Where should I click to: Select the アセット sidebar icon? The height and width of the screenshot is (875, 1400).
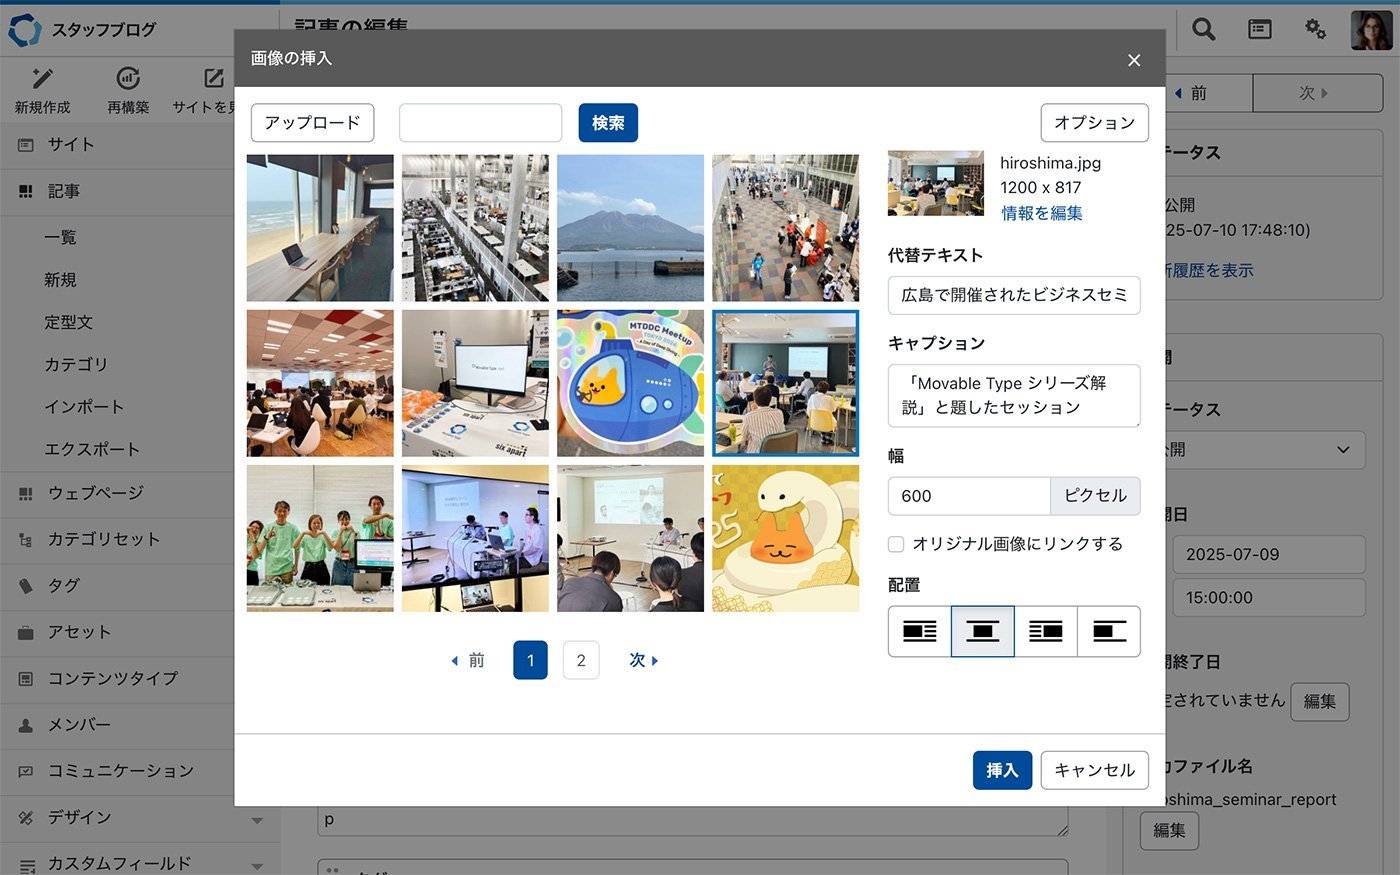(25, 632)
